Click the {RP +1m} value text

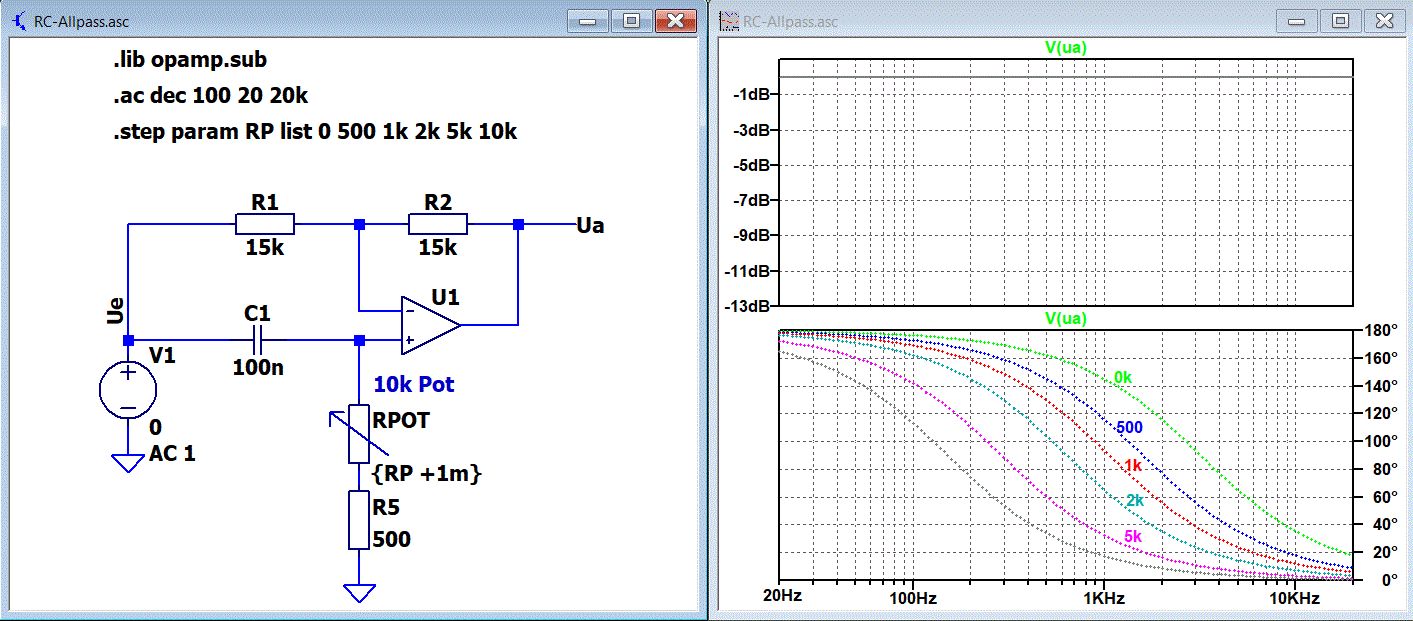click(427, 474)
